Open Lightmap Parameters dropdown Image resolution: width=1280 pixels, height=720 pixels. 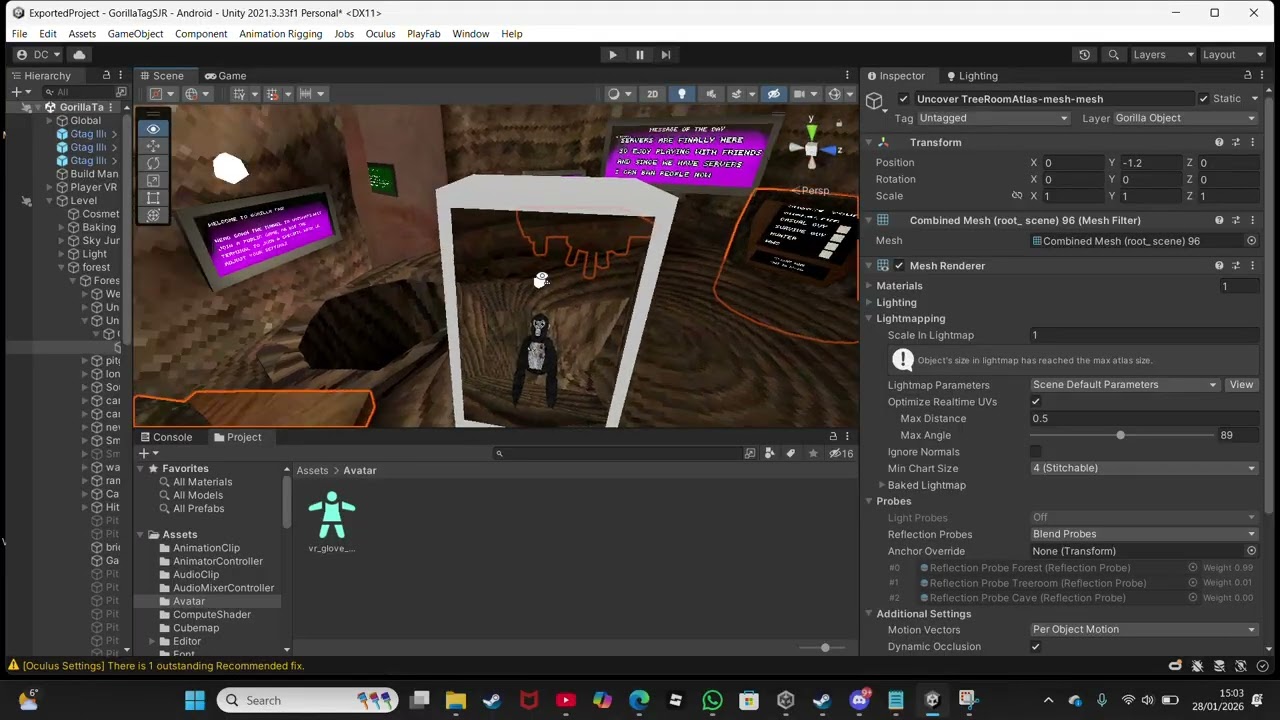point(1125,385)
